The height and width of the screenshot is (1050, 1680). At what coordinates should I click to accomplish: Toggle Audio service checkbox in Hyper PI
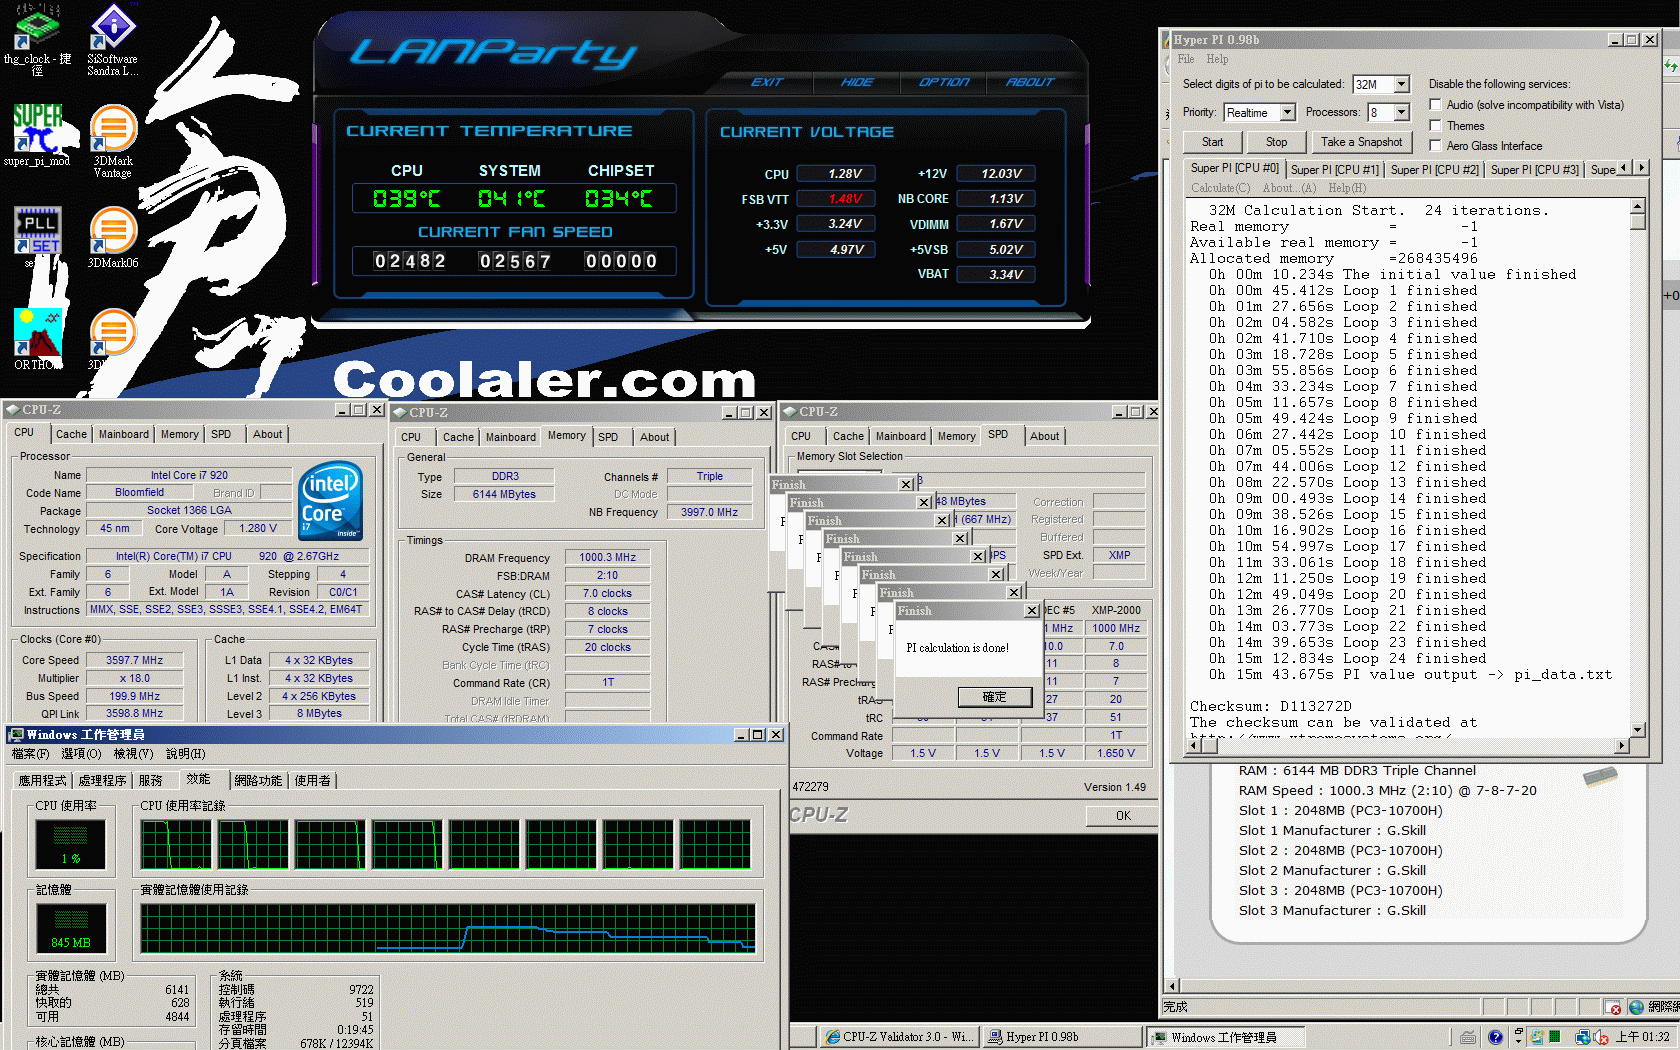1435,104
